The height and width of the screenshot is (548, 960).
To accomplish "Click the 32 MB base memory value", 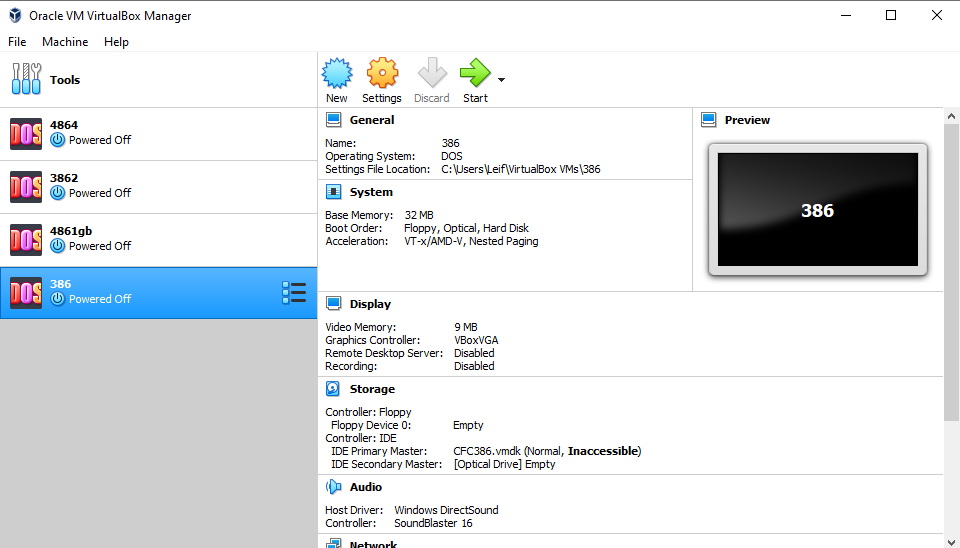I will point(419,215).
